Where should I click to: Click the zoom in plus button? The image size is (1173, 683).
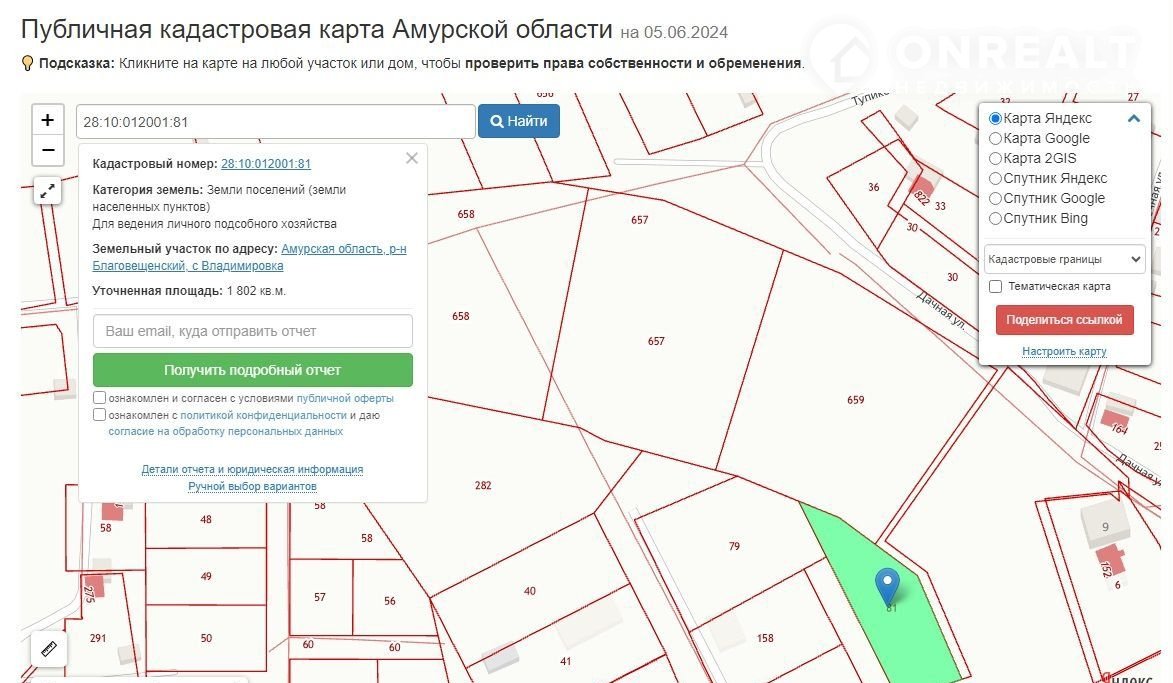coord(47,121)
